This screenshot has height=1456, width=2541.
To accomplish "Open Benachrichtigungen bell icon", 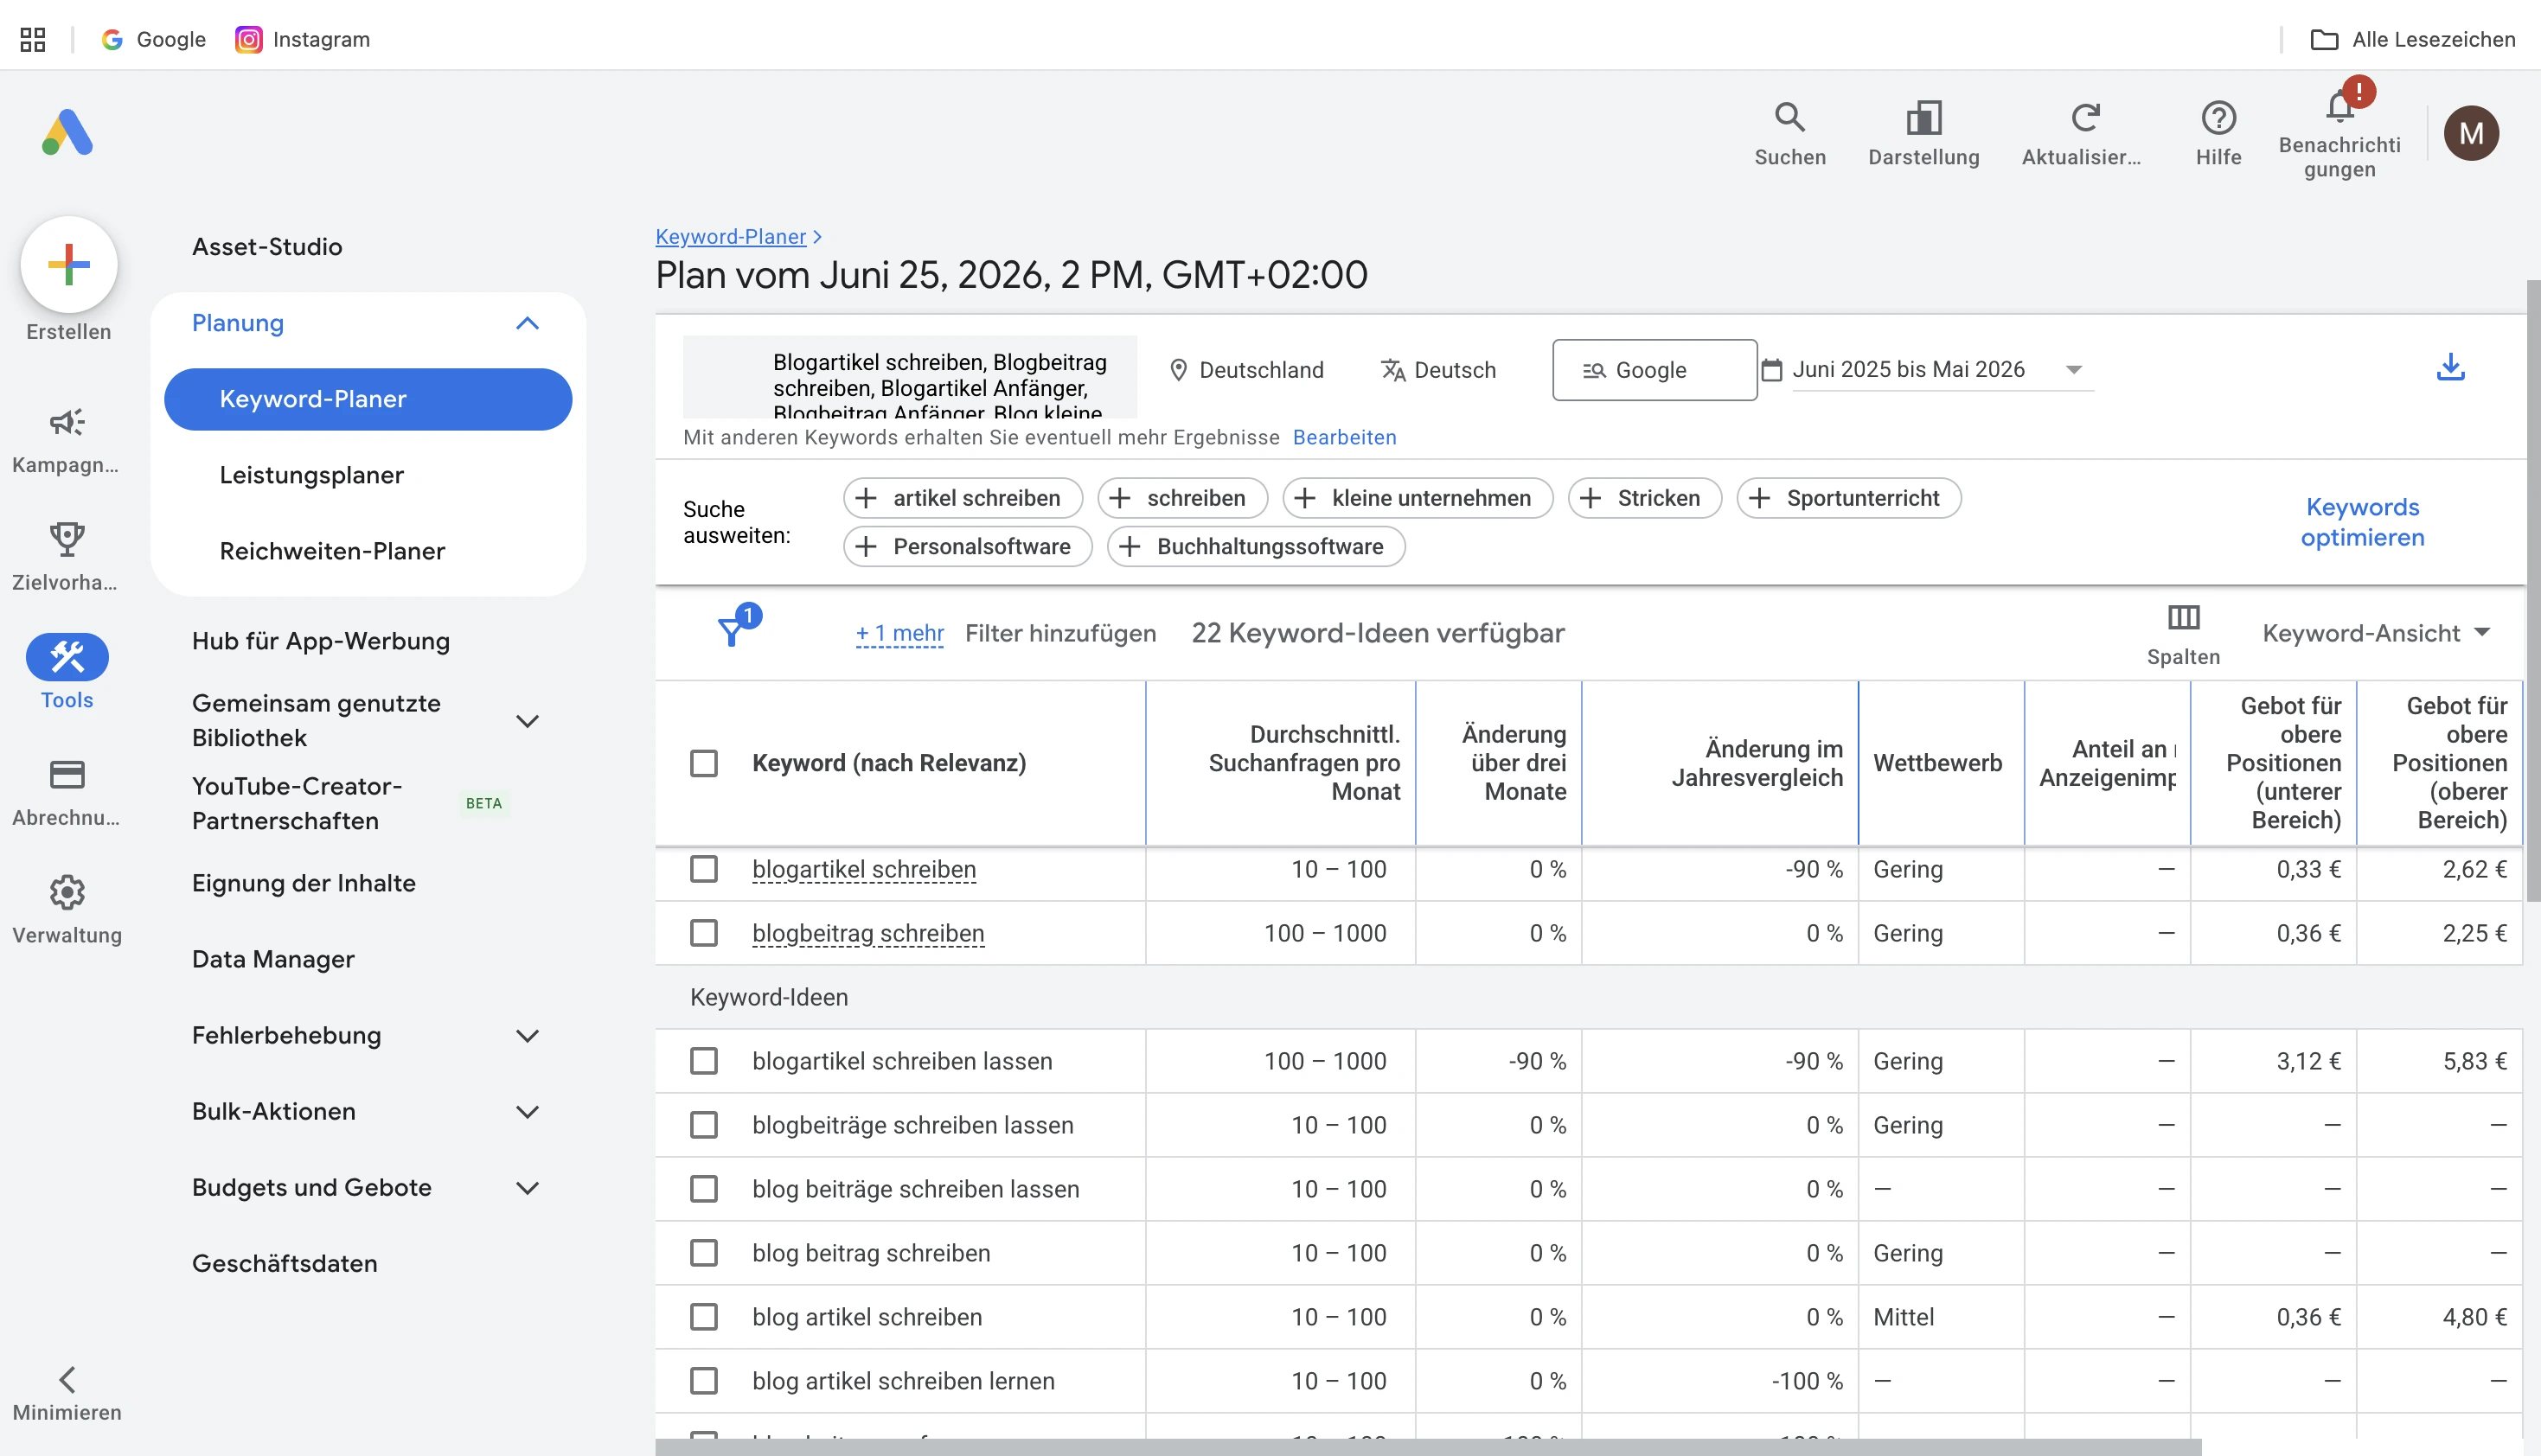I will 2339,106.
